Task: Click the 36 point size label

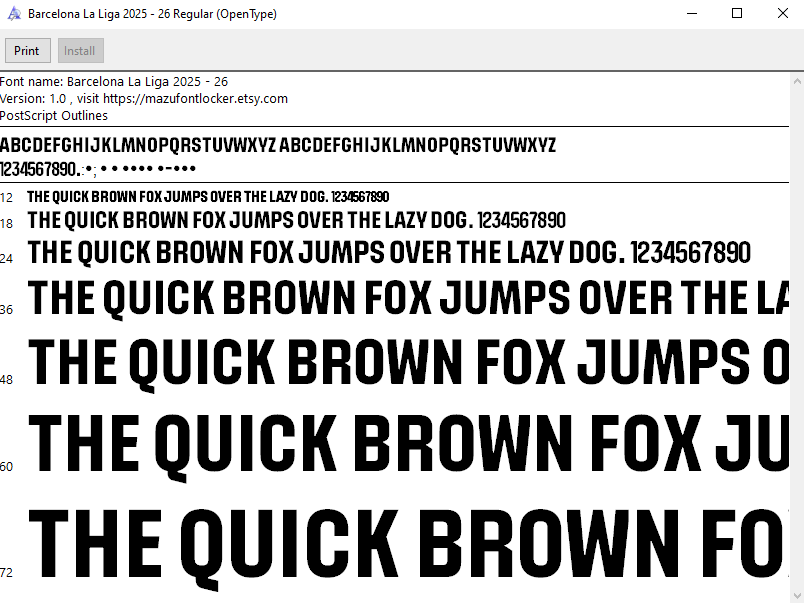Action: pyautogui.click(x=7, y=310)
